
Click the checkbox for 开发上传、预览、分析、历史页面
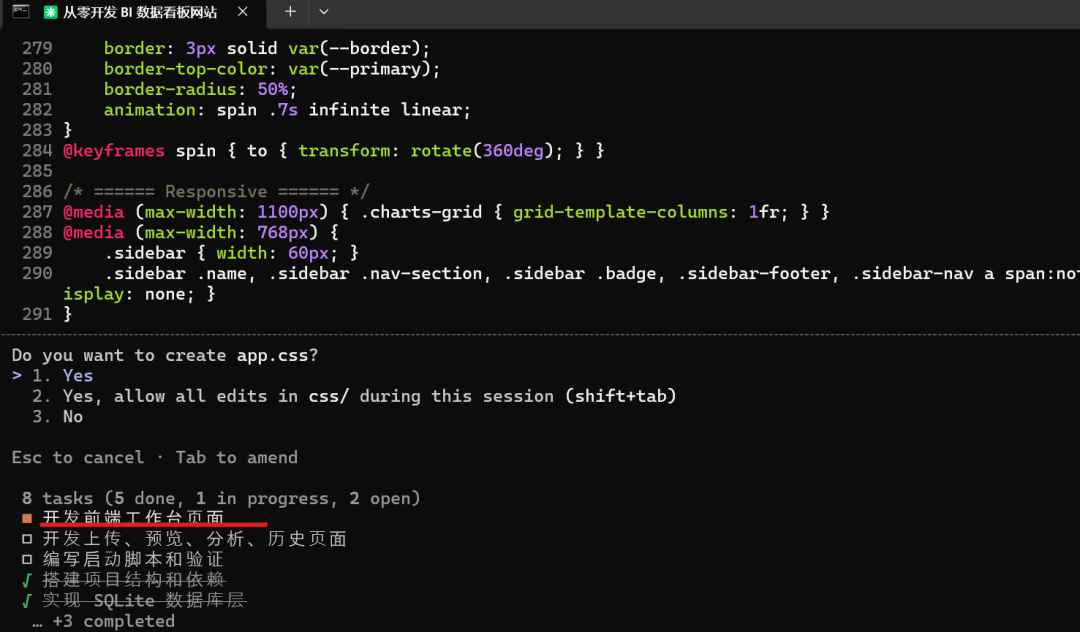pyautogui.click(x=27, y=539)
